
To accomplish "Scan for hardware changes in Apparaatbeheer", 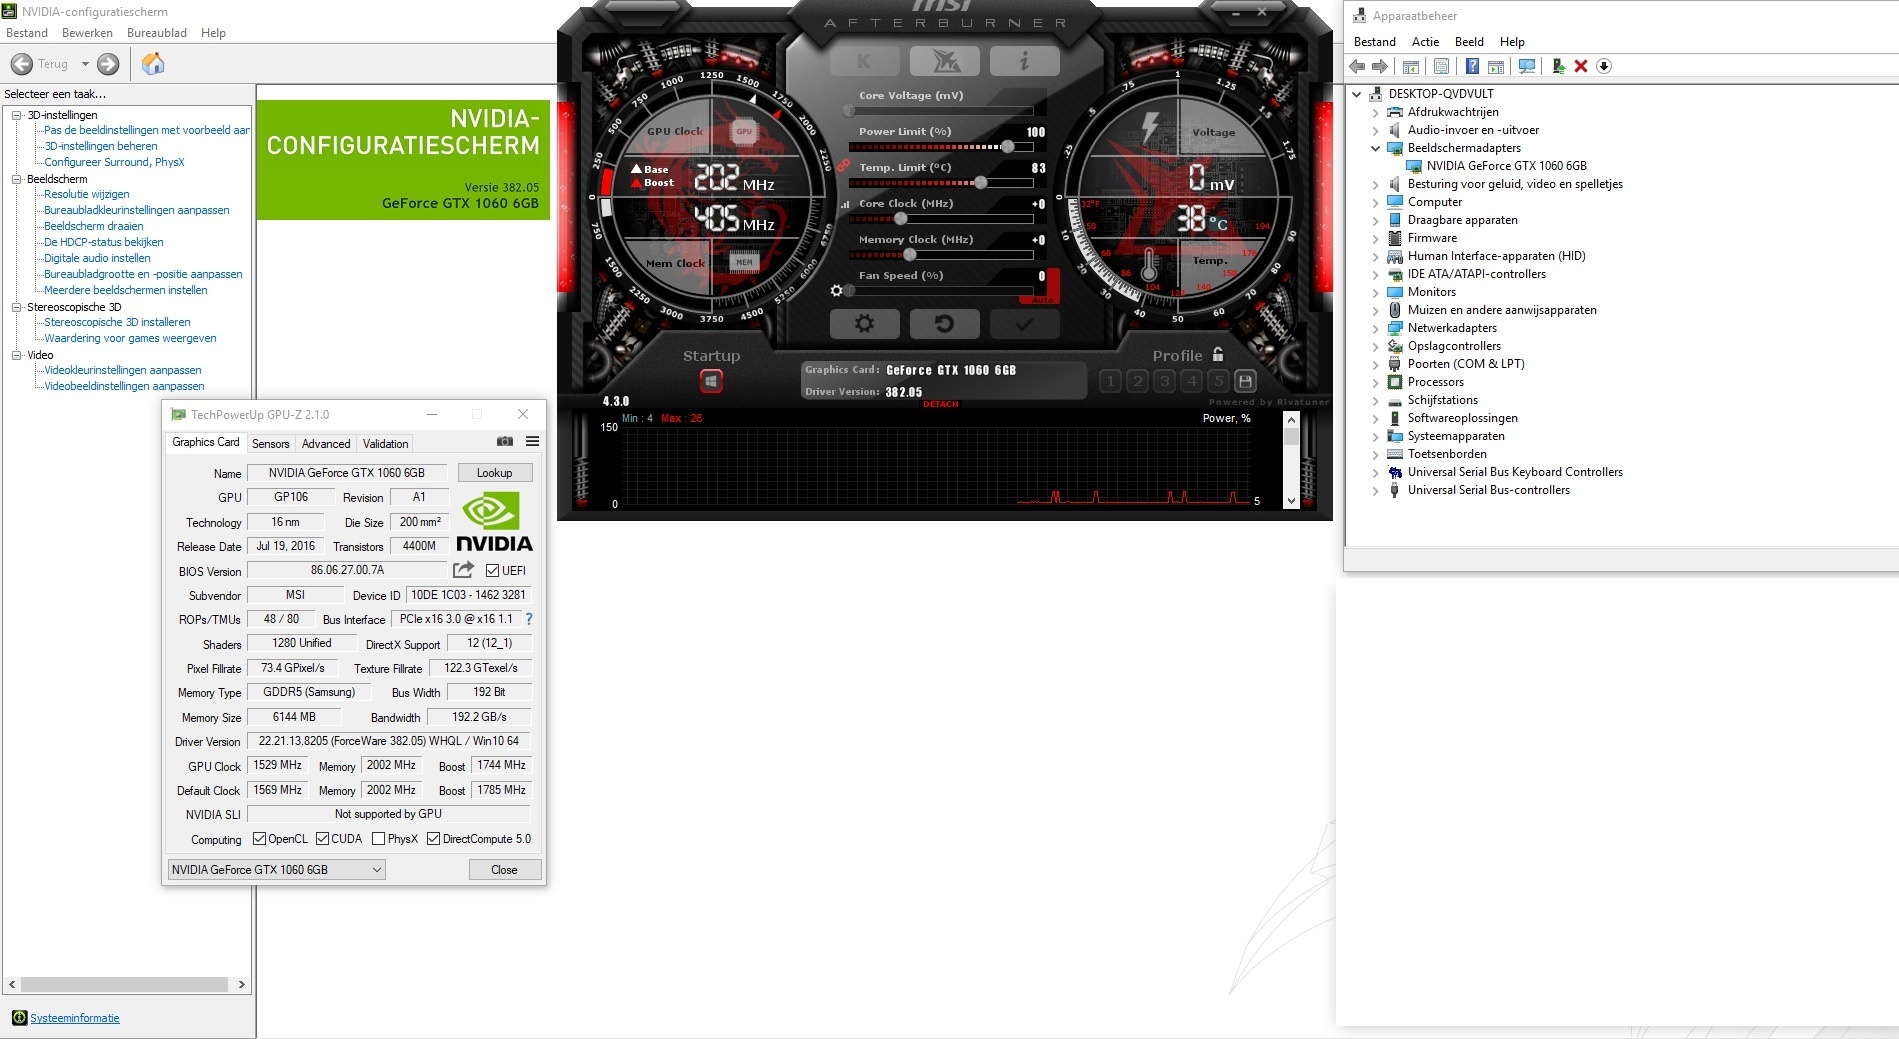I will coord(1527,67).
